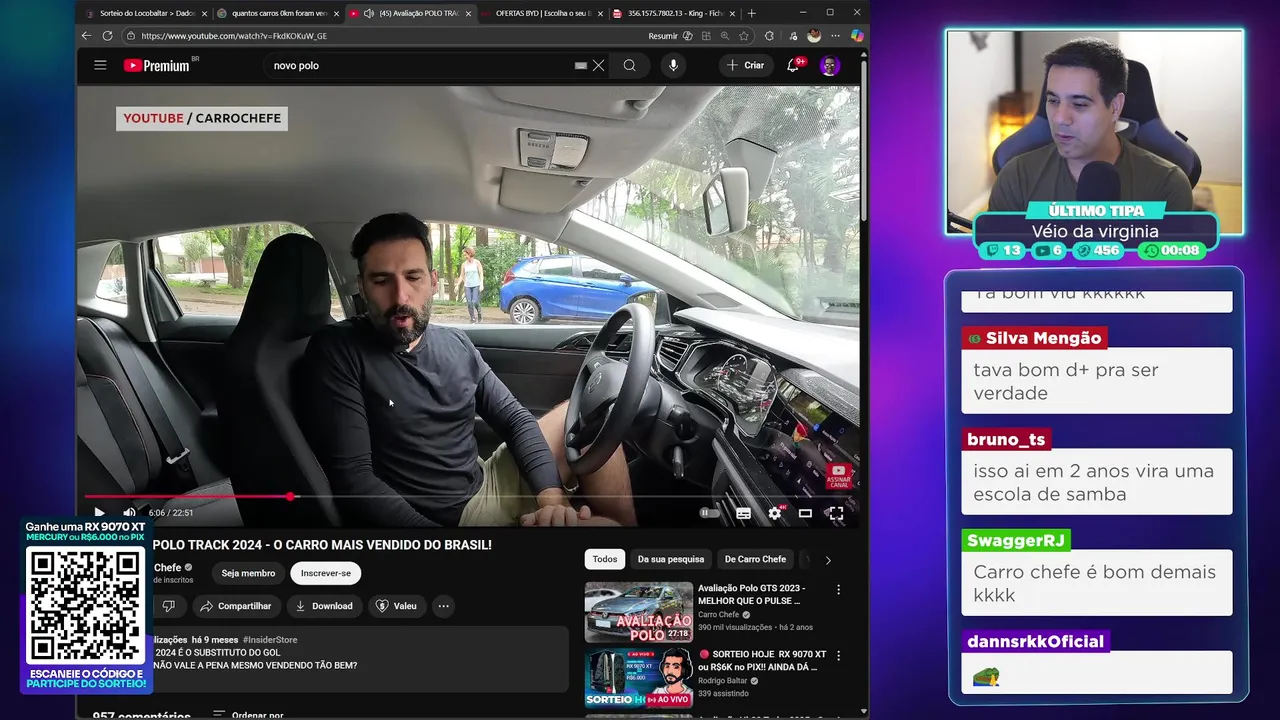Open 'Rodrigo Baltar' channel name
The width and height of the screenshot is (1280, 720).
(724, 681)
